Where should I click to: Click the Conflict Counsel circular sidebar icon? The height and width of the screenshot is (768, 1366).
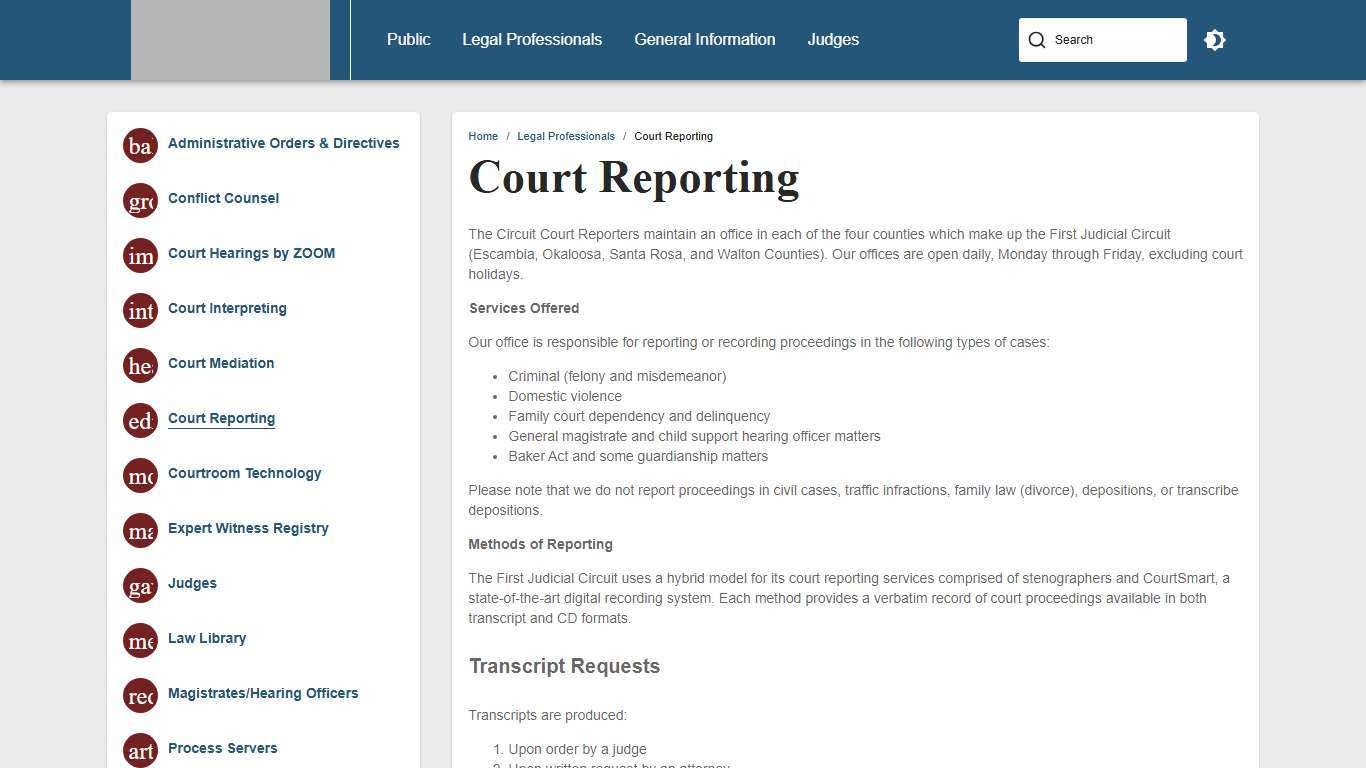pos(140,200)
